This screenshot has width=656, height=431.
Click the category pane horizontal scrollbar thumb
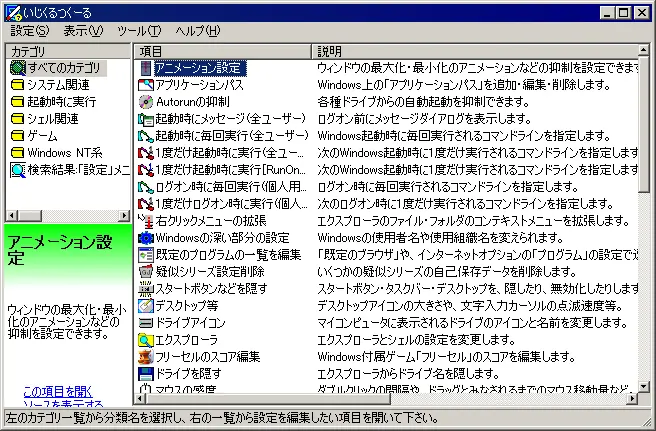[x=29, y=216]
